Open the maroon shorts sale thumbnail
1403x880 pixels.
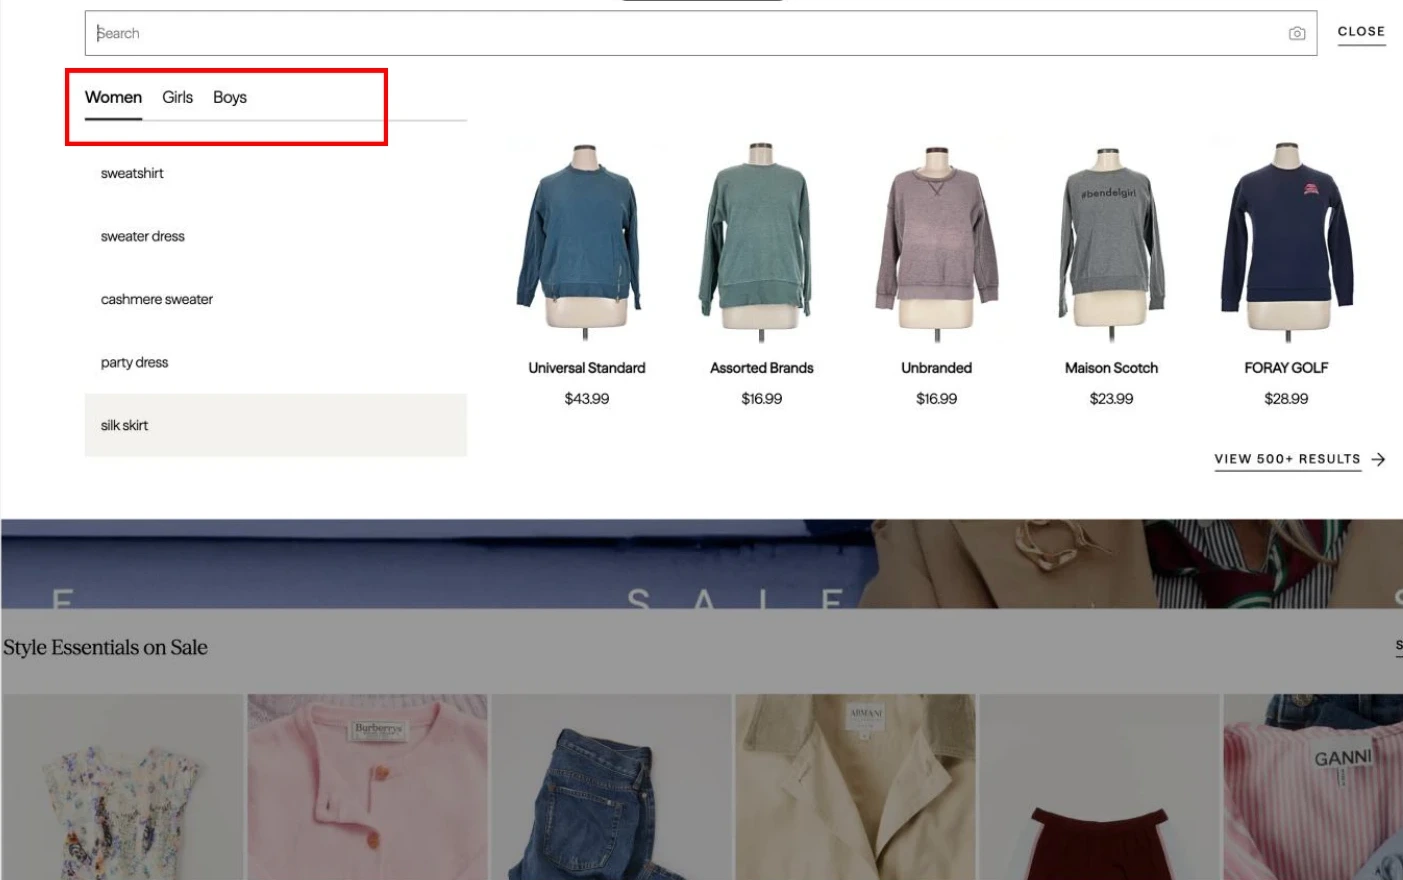pos(1100,787)
